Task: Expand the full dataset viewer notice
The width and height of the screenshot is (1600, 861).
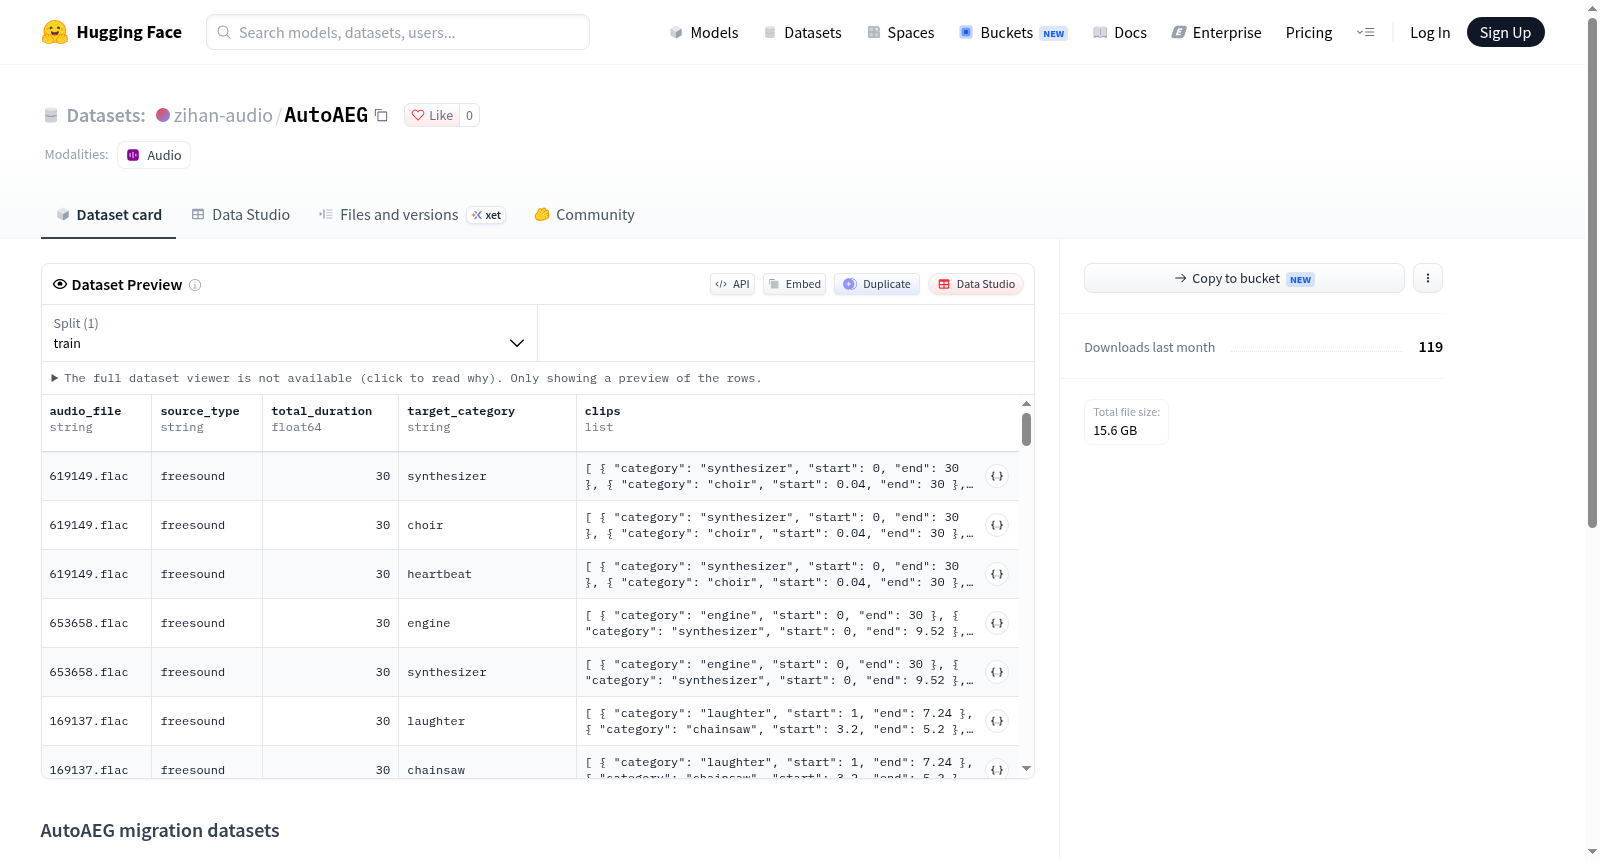Action: [406, 378]
